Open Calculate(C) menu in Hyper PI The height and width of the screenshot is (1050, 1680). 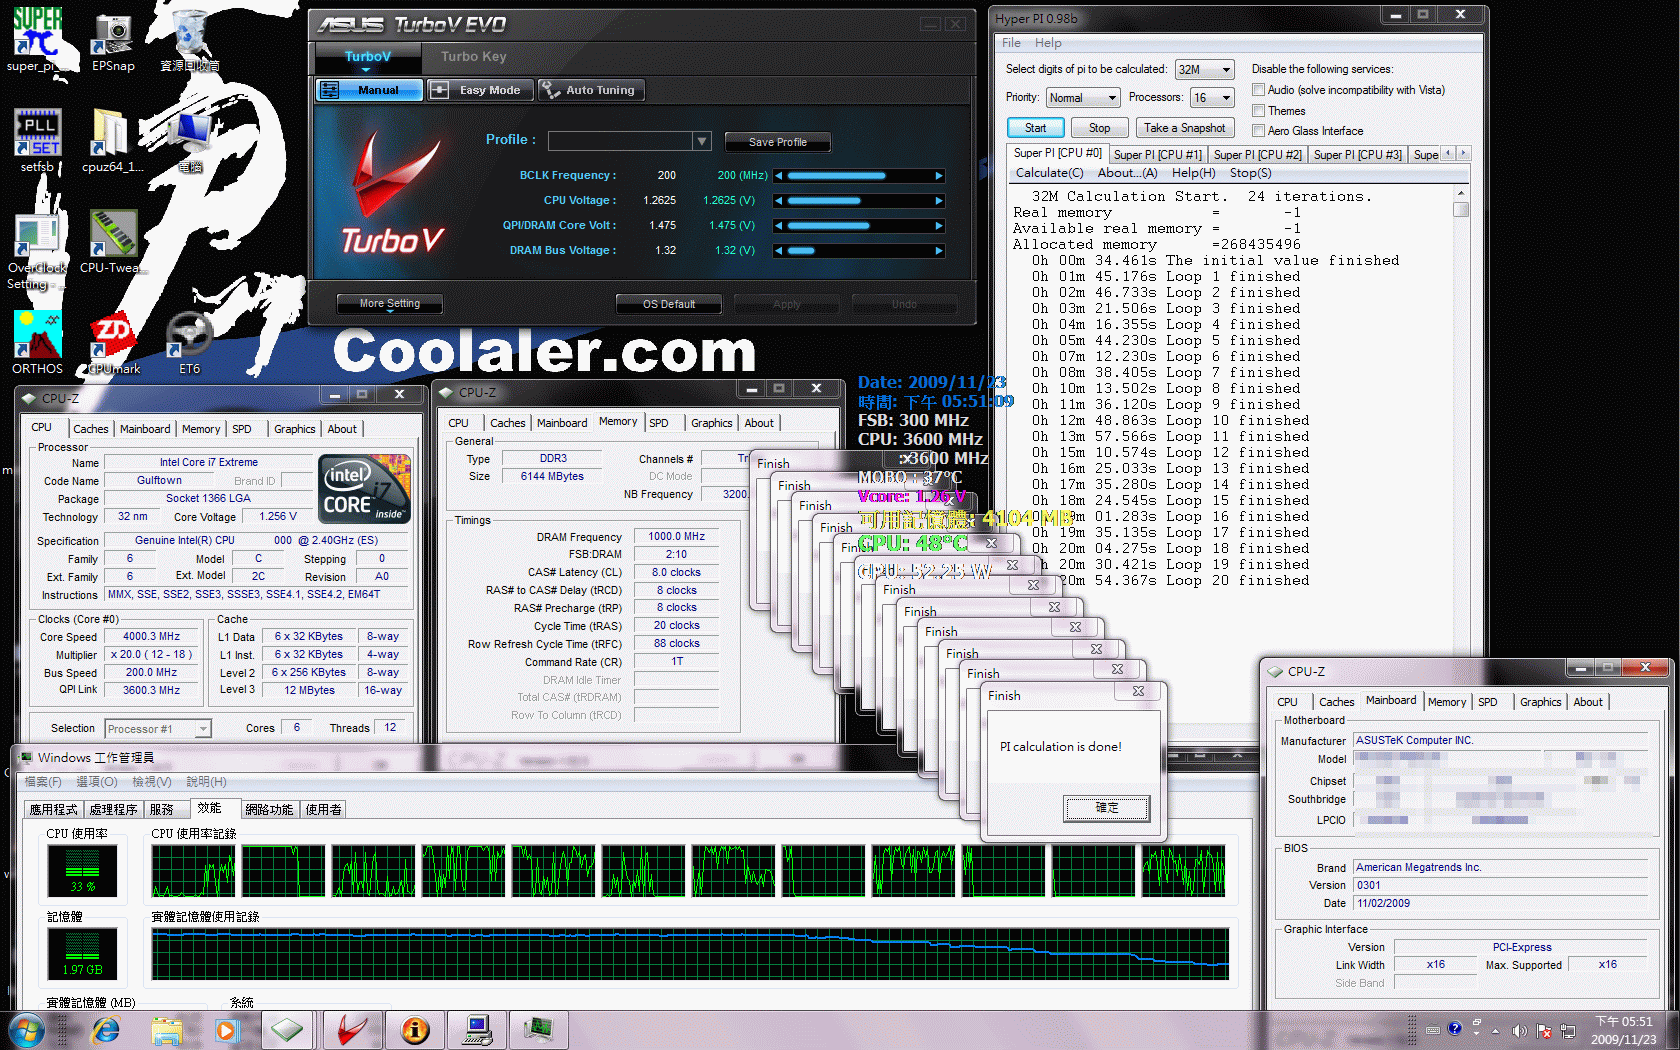1049,173
